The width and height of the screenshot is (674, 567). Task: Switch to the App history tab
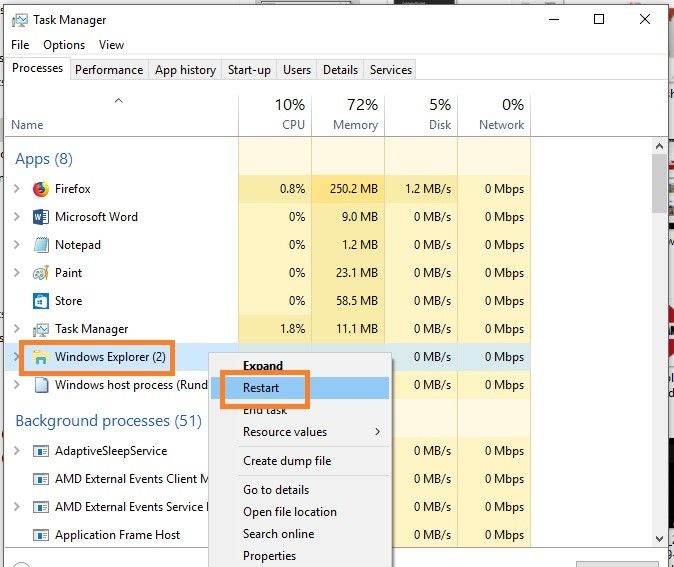click(x=185, y=70)
